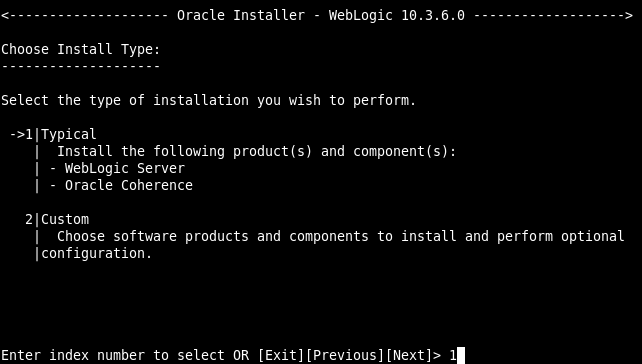Click the [Previous] option in the prompt
642x364 pixels.
(345, 355)
